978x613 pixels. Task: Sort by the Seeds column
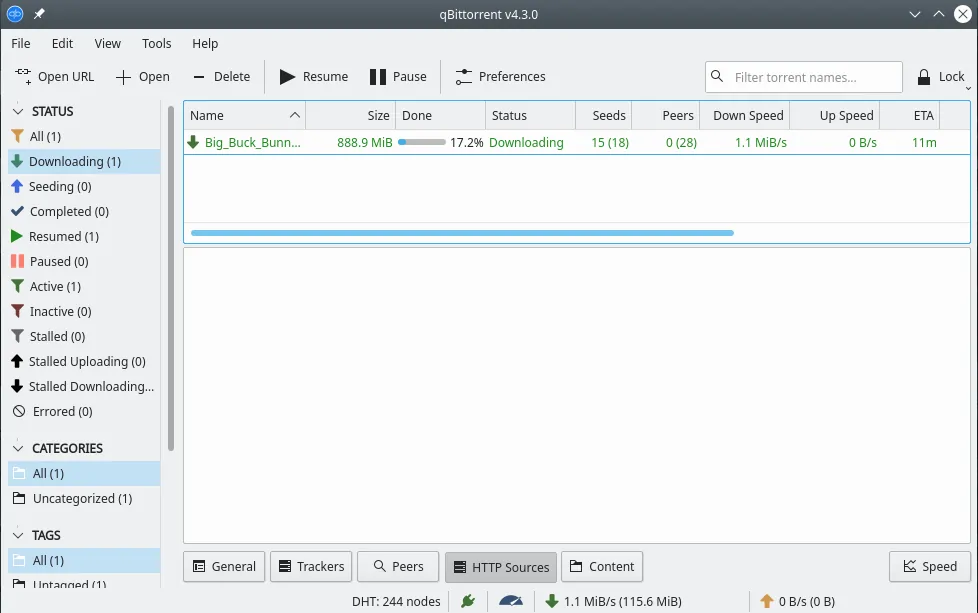point(603,115)
